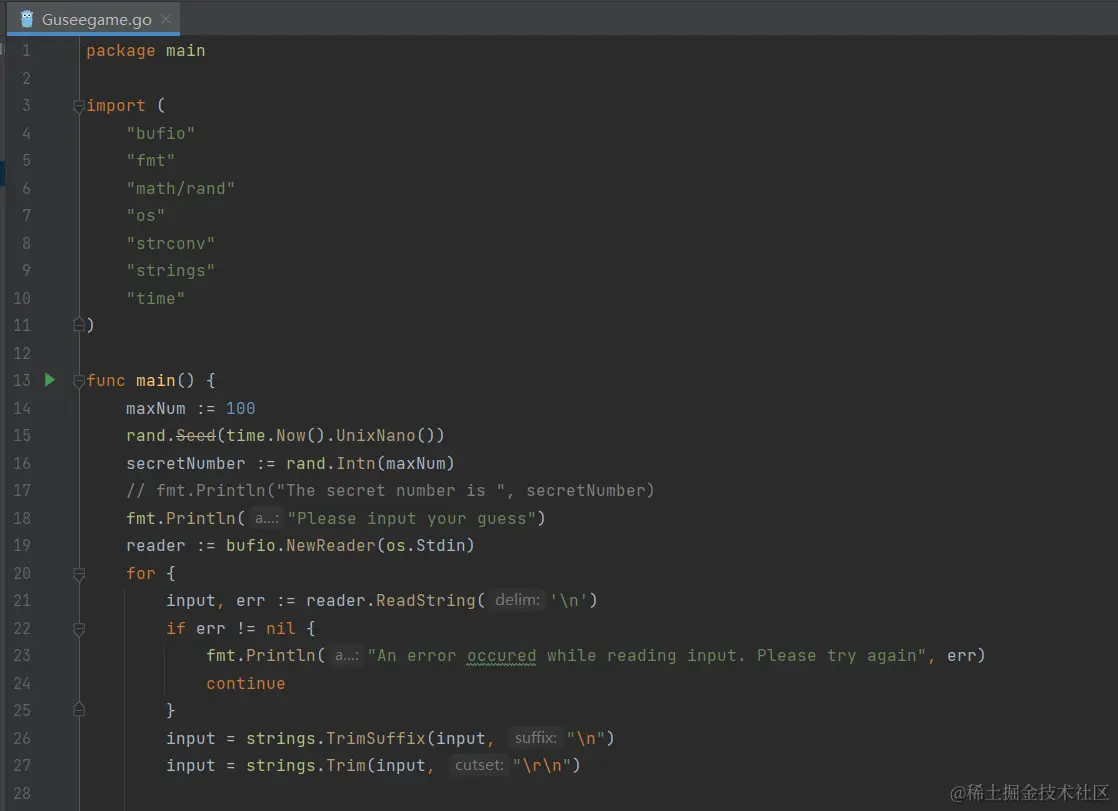Click the continue keyword
The width and height of the screenshot is (1118, 811).
tap(245, 683)
